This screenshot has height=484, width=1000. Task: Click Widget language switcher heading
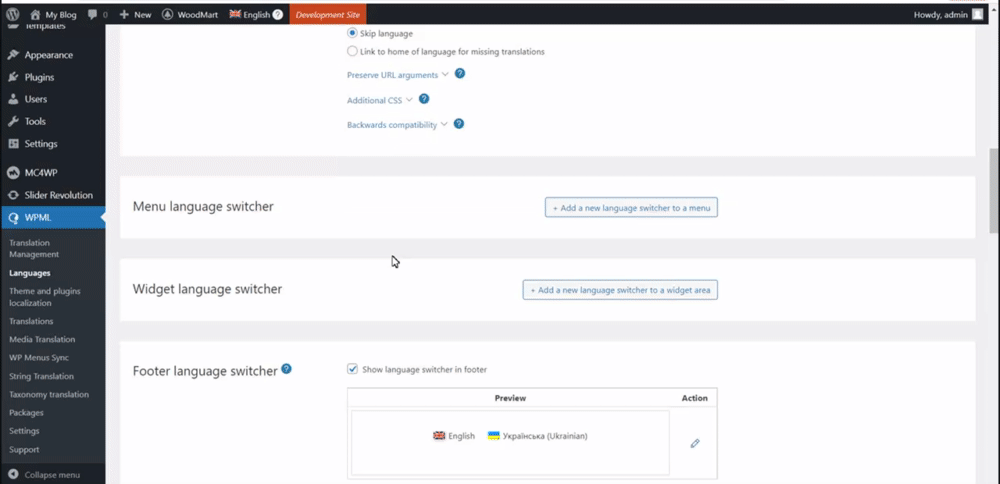[207, 289]
